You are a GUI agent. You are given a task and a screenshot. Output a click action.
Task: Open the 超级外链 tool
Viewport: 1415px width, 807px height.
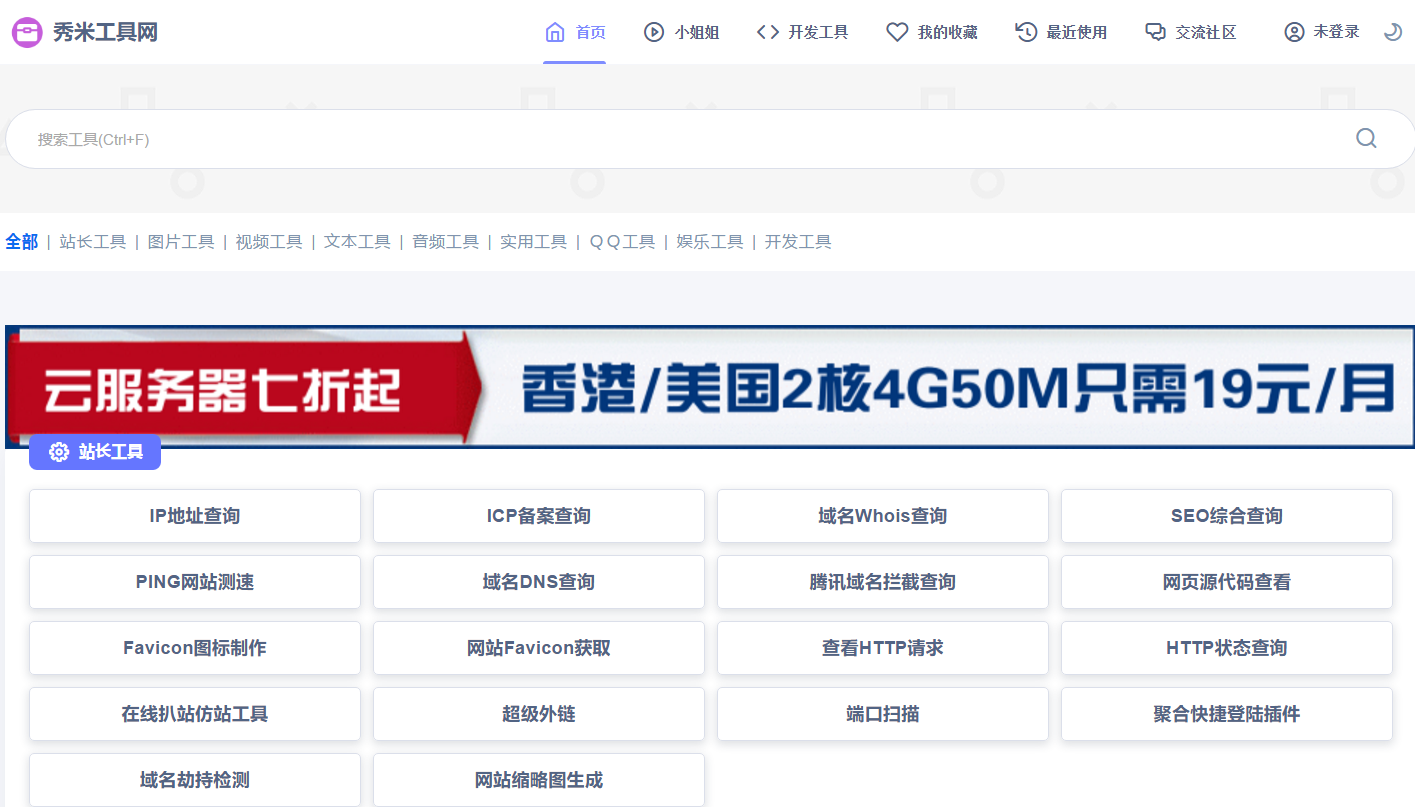tap(539, 714)
